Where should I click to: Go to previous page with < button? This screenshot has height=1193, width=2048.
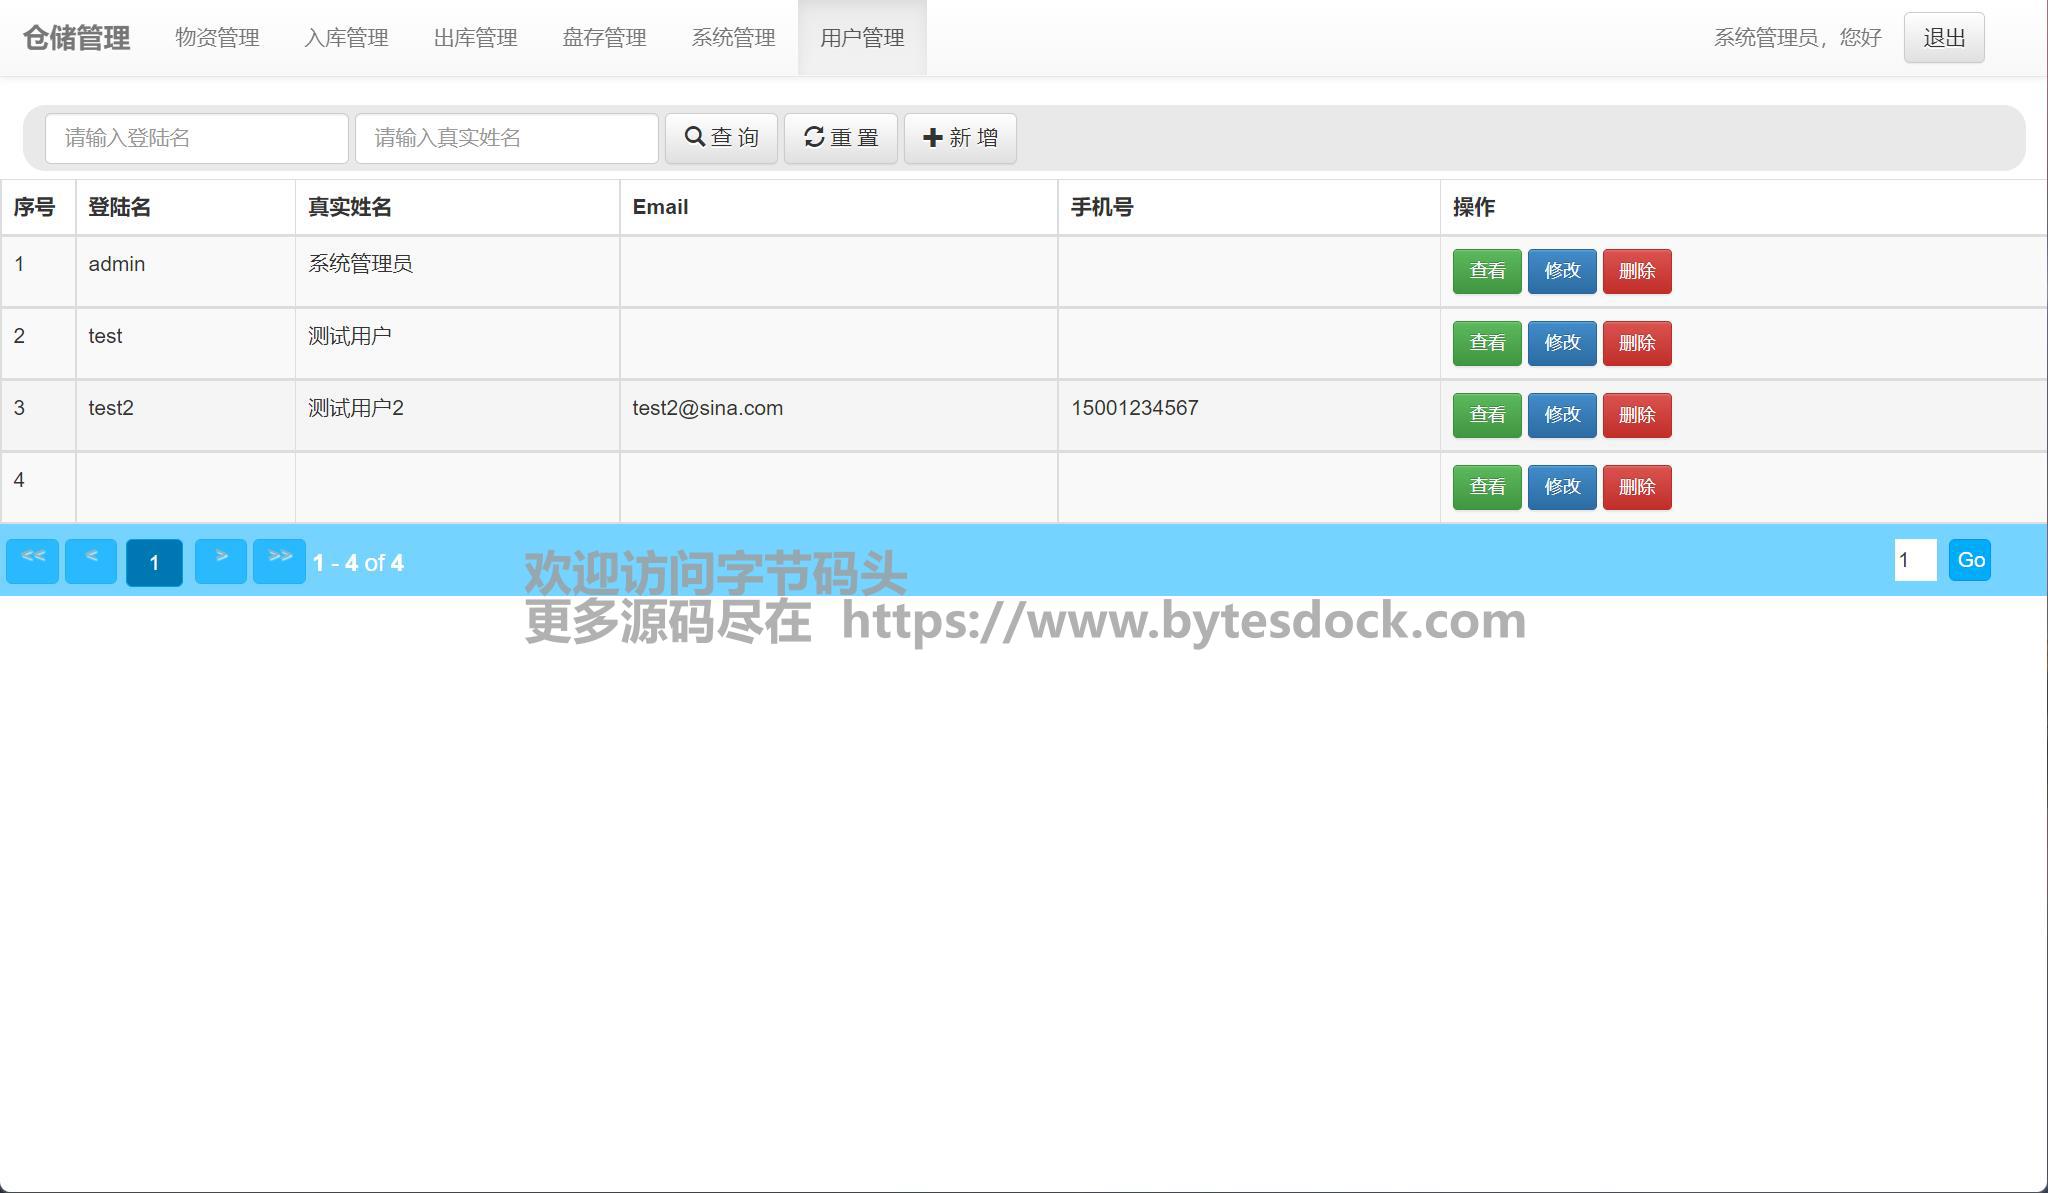91,560
